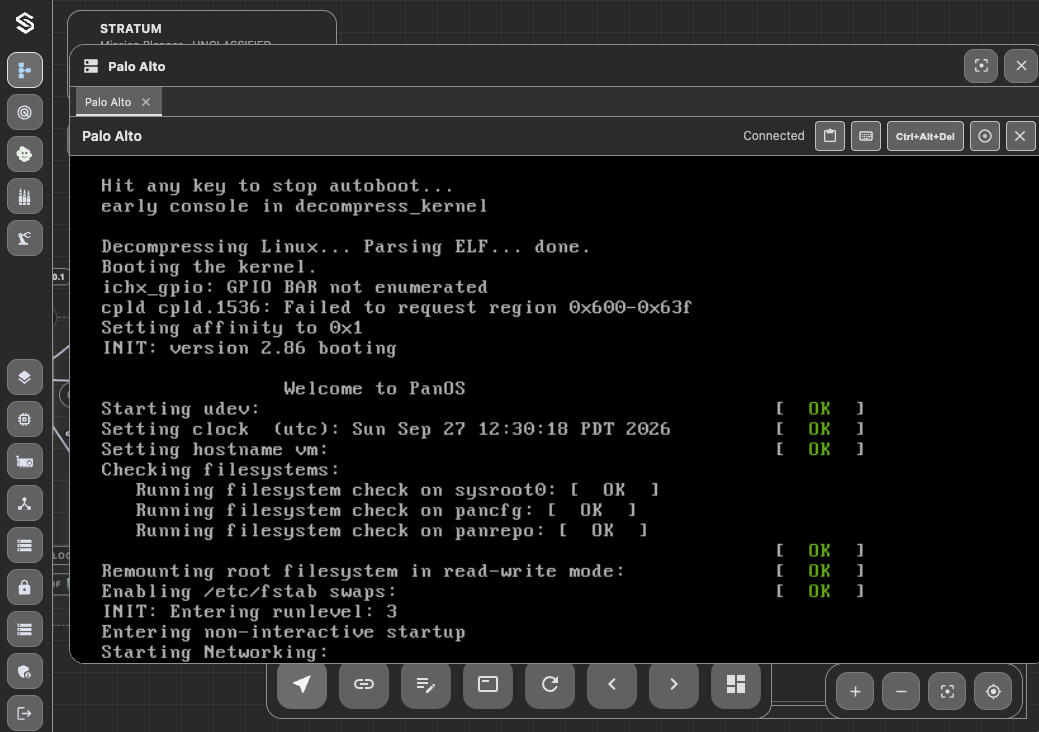This screenshot has height=732, width=1039.
Task: Click the record circle icon in console bar
Action: [x=985, y=136]
